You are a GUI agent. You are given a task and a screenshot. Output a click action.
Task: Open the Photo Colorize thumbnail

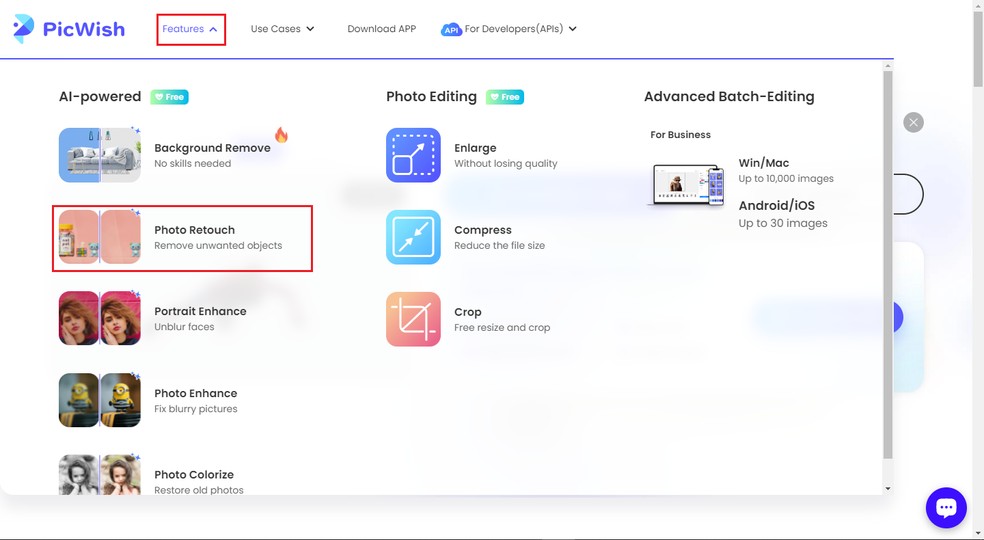100,475
